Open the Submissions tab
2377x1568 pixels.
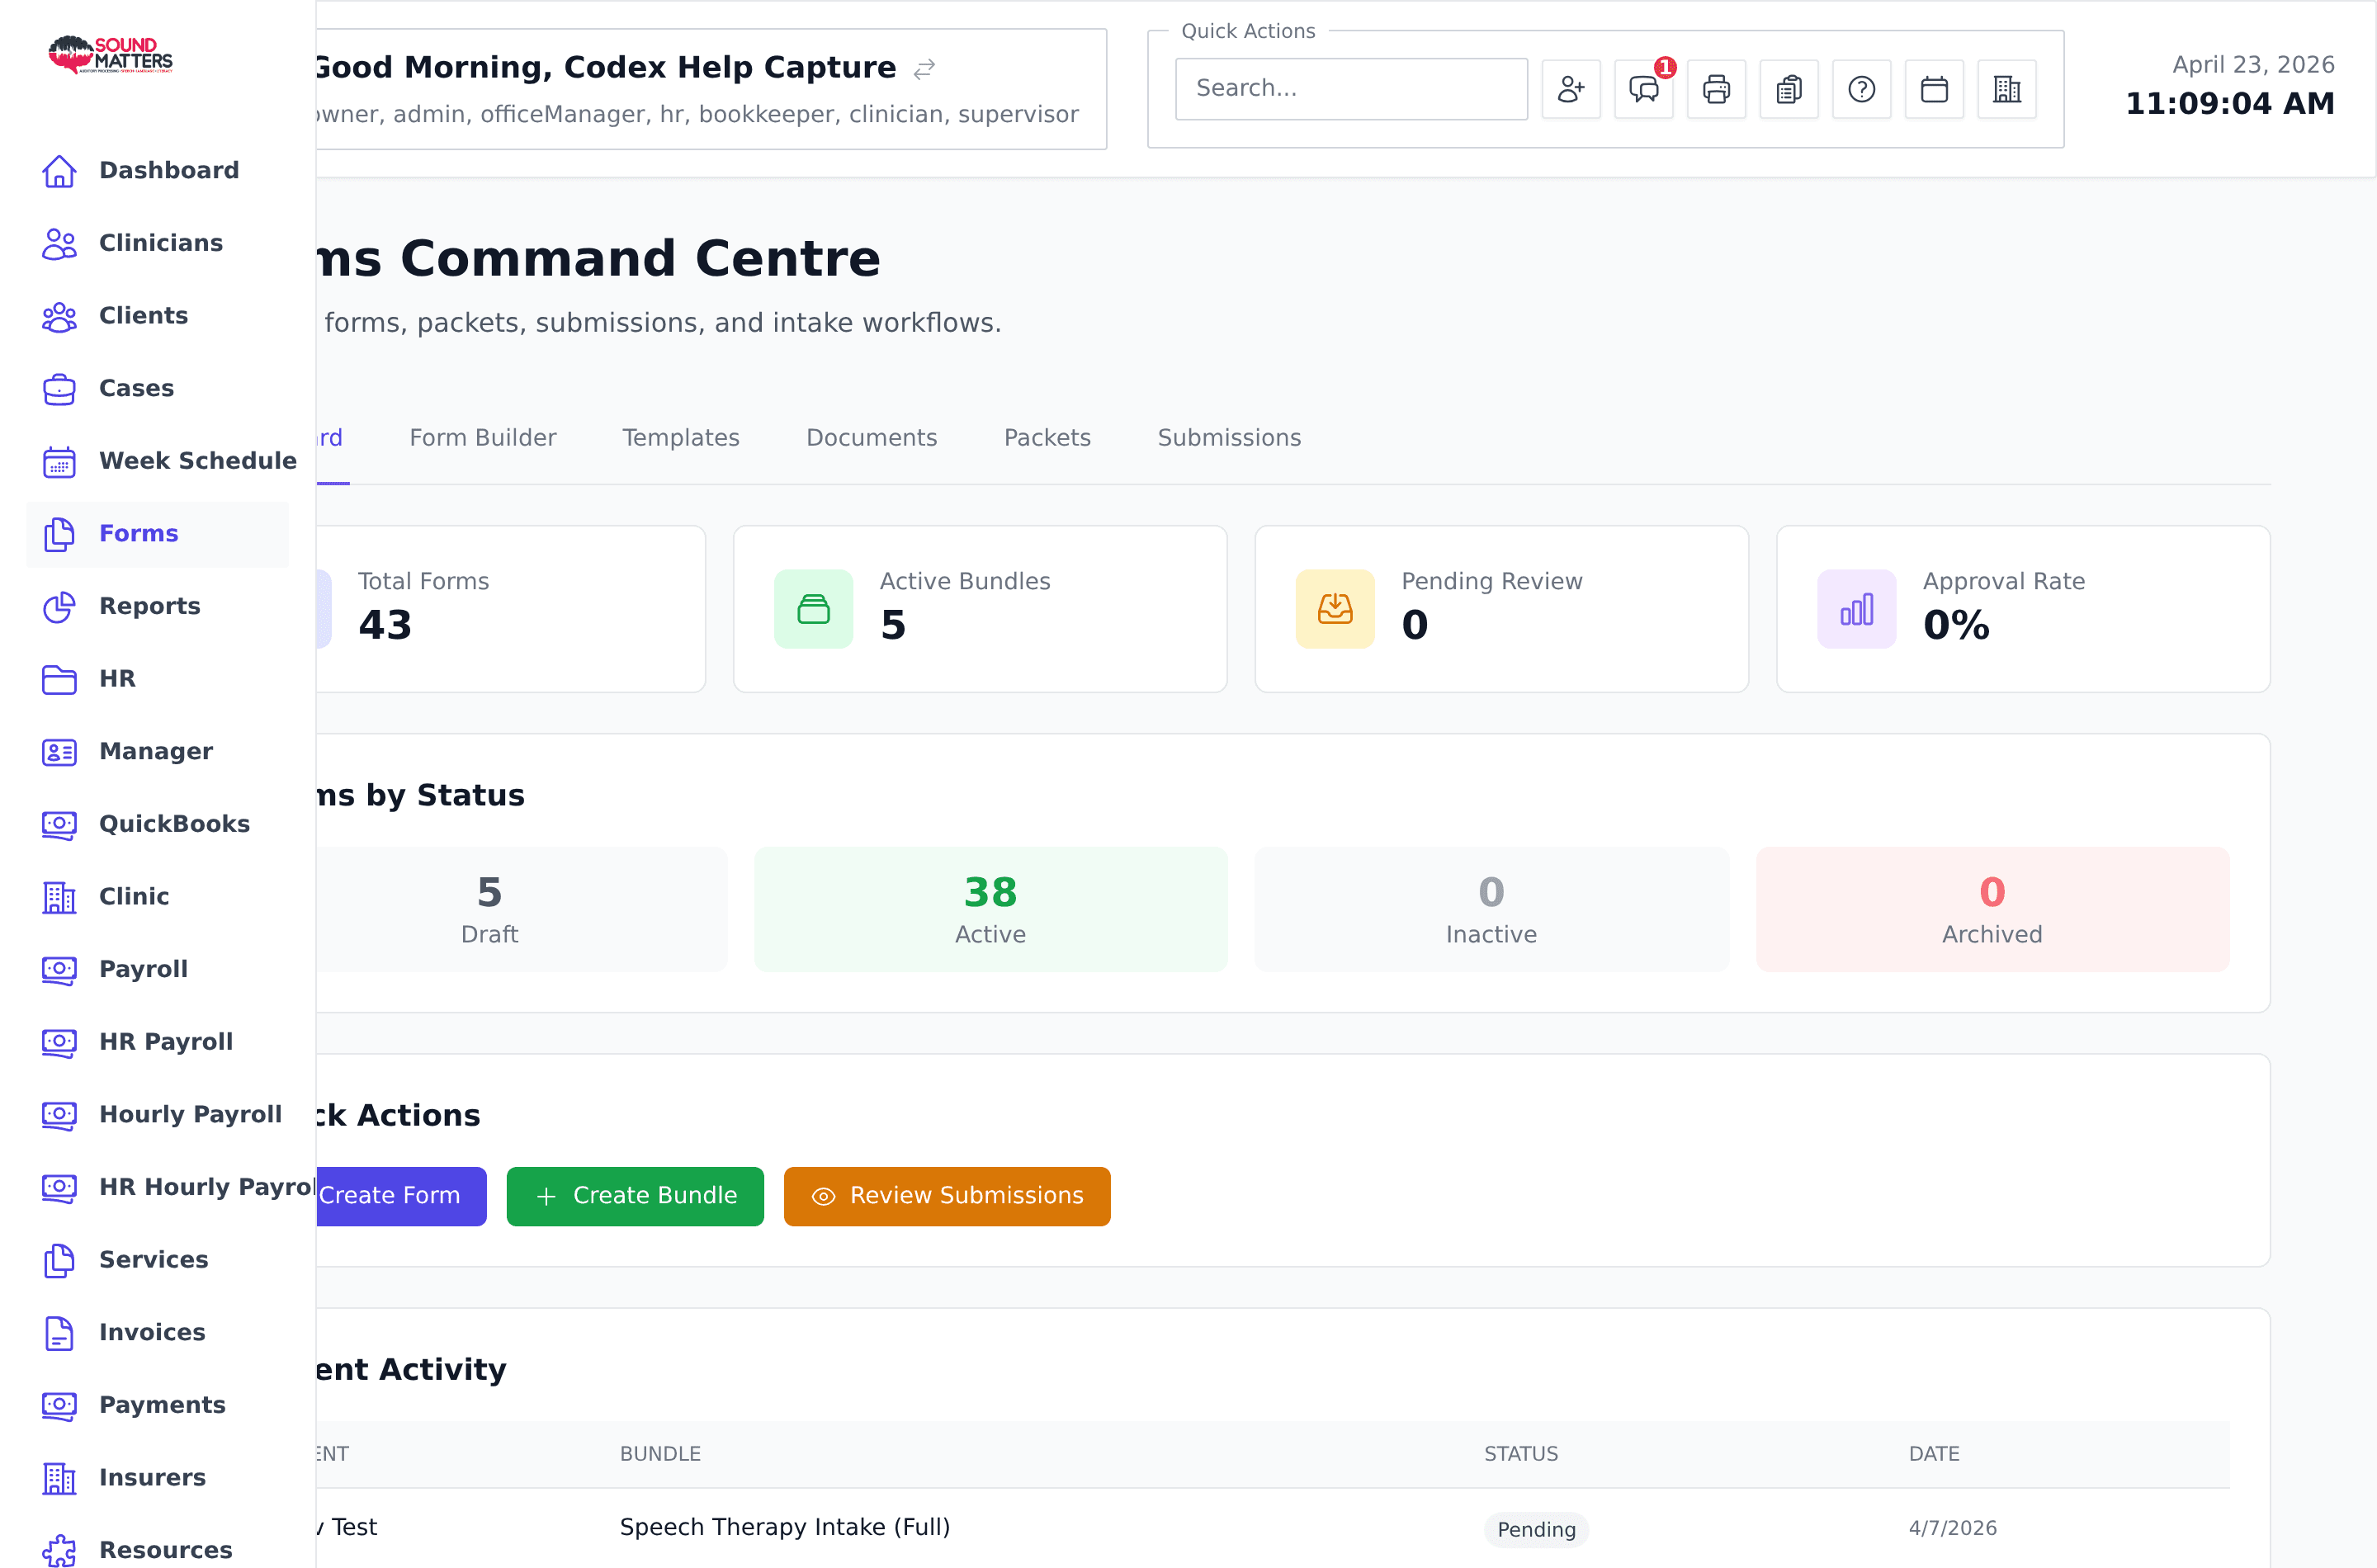coord(1229,438)
